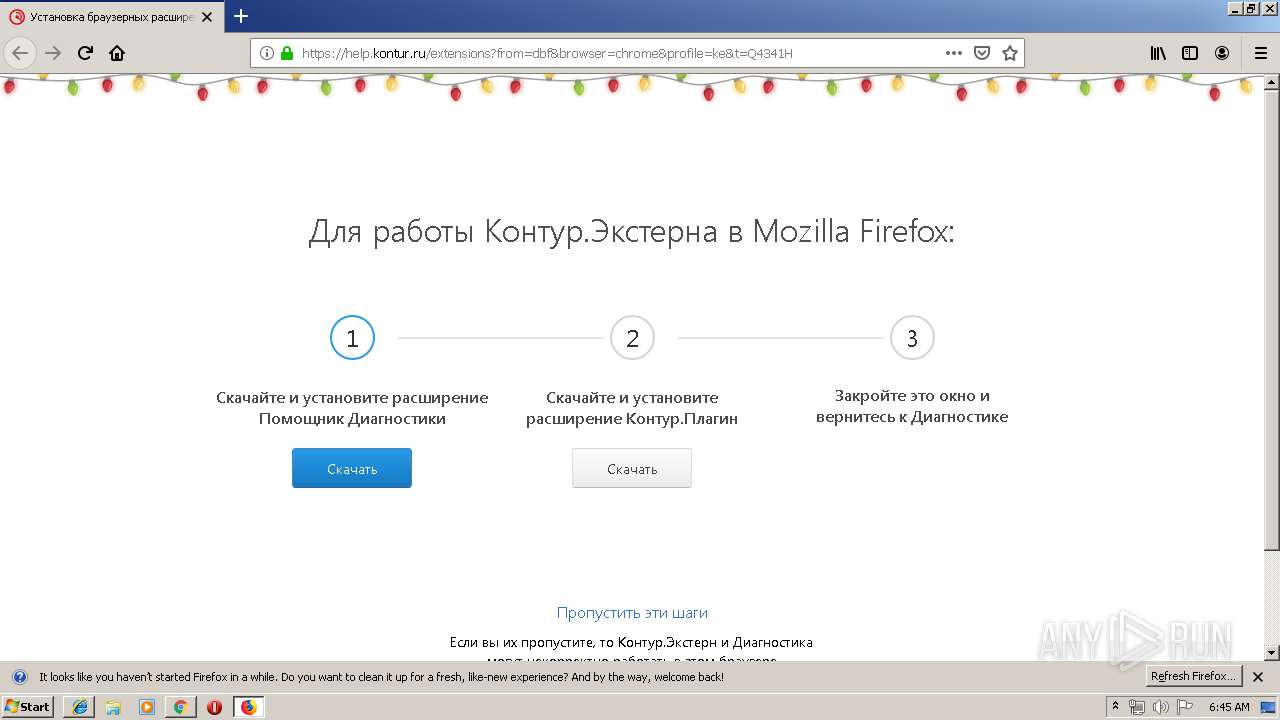Bookmark this page with the star
Screen dimensions: 1280x720
tap(1010, 53)
